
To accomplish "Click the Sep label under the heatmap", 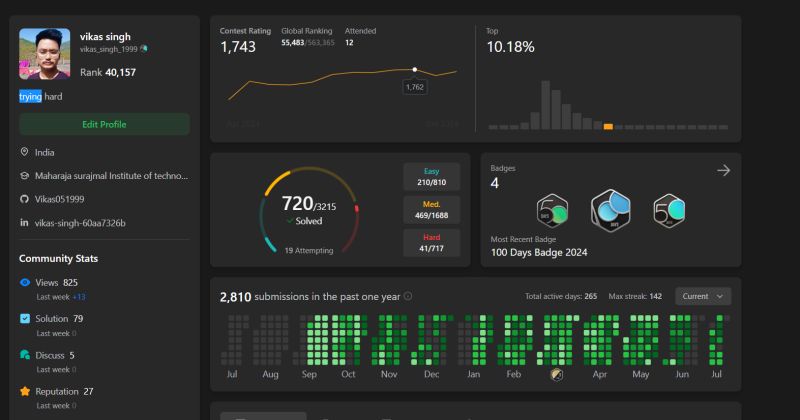I will click(x=309, y=374).
